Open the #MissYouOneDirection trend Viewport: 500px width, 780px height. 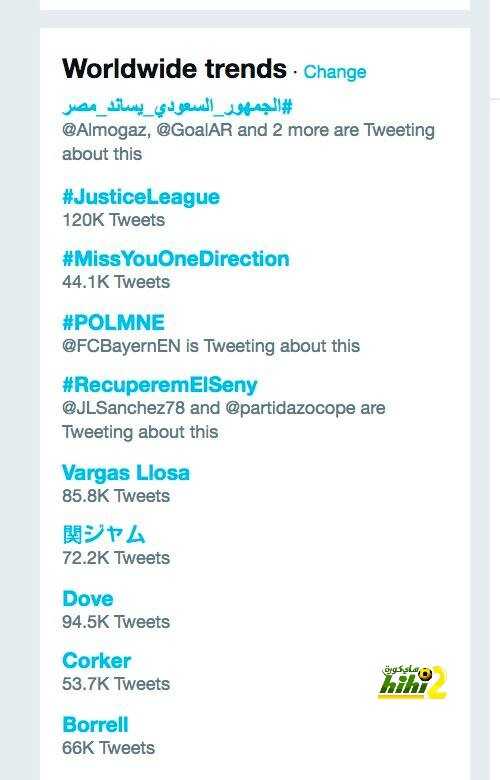176,259
